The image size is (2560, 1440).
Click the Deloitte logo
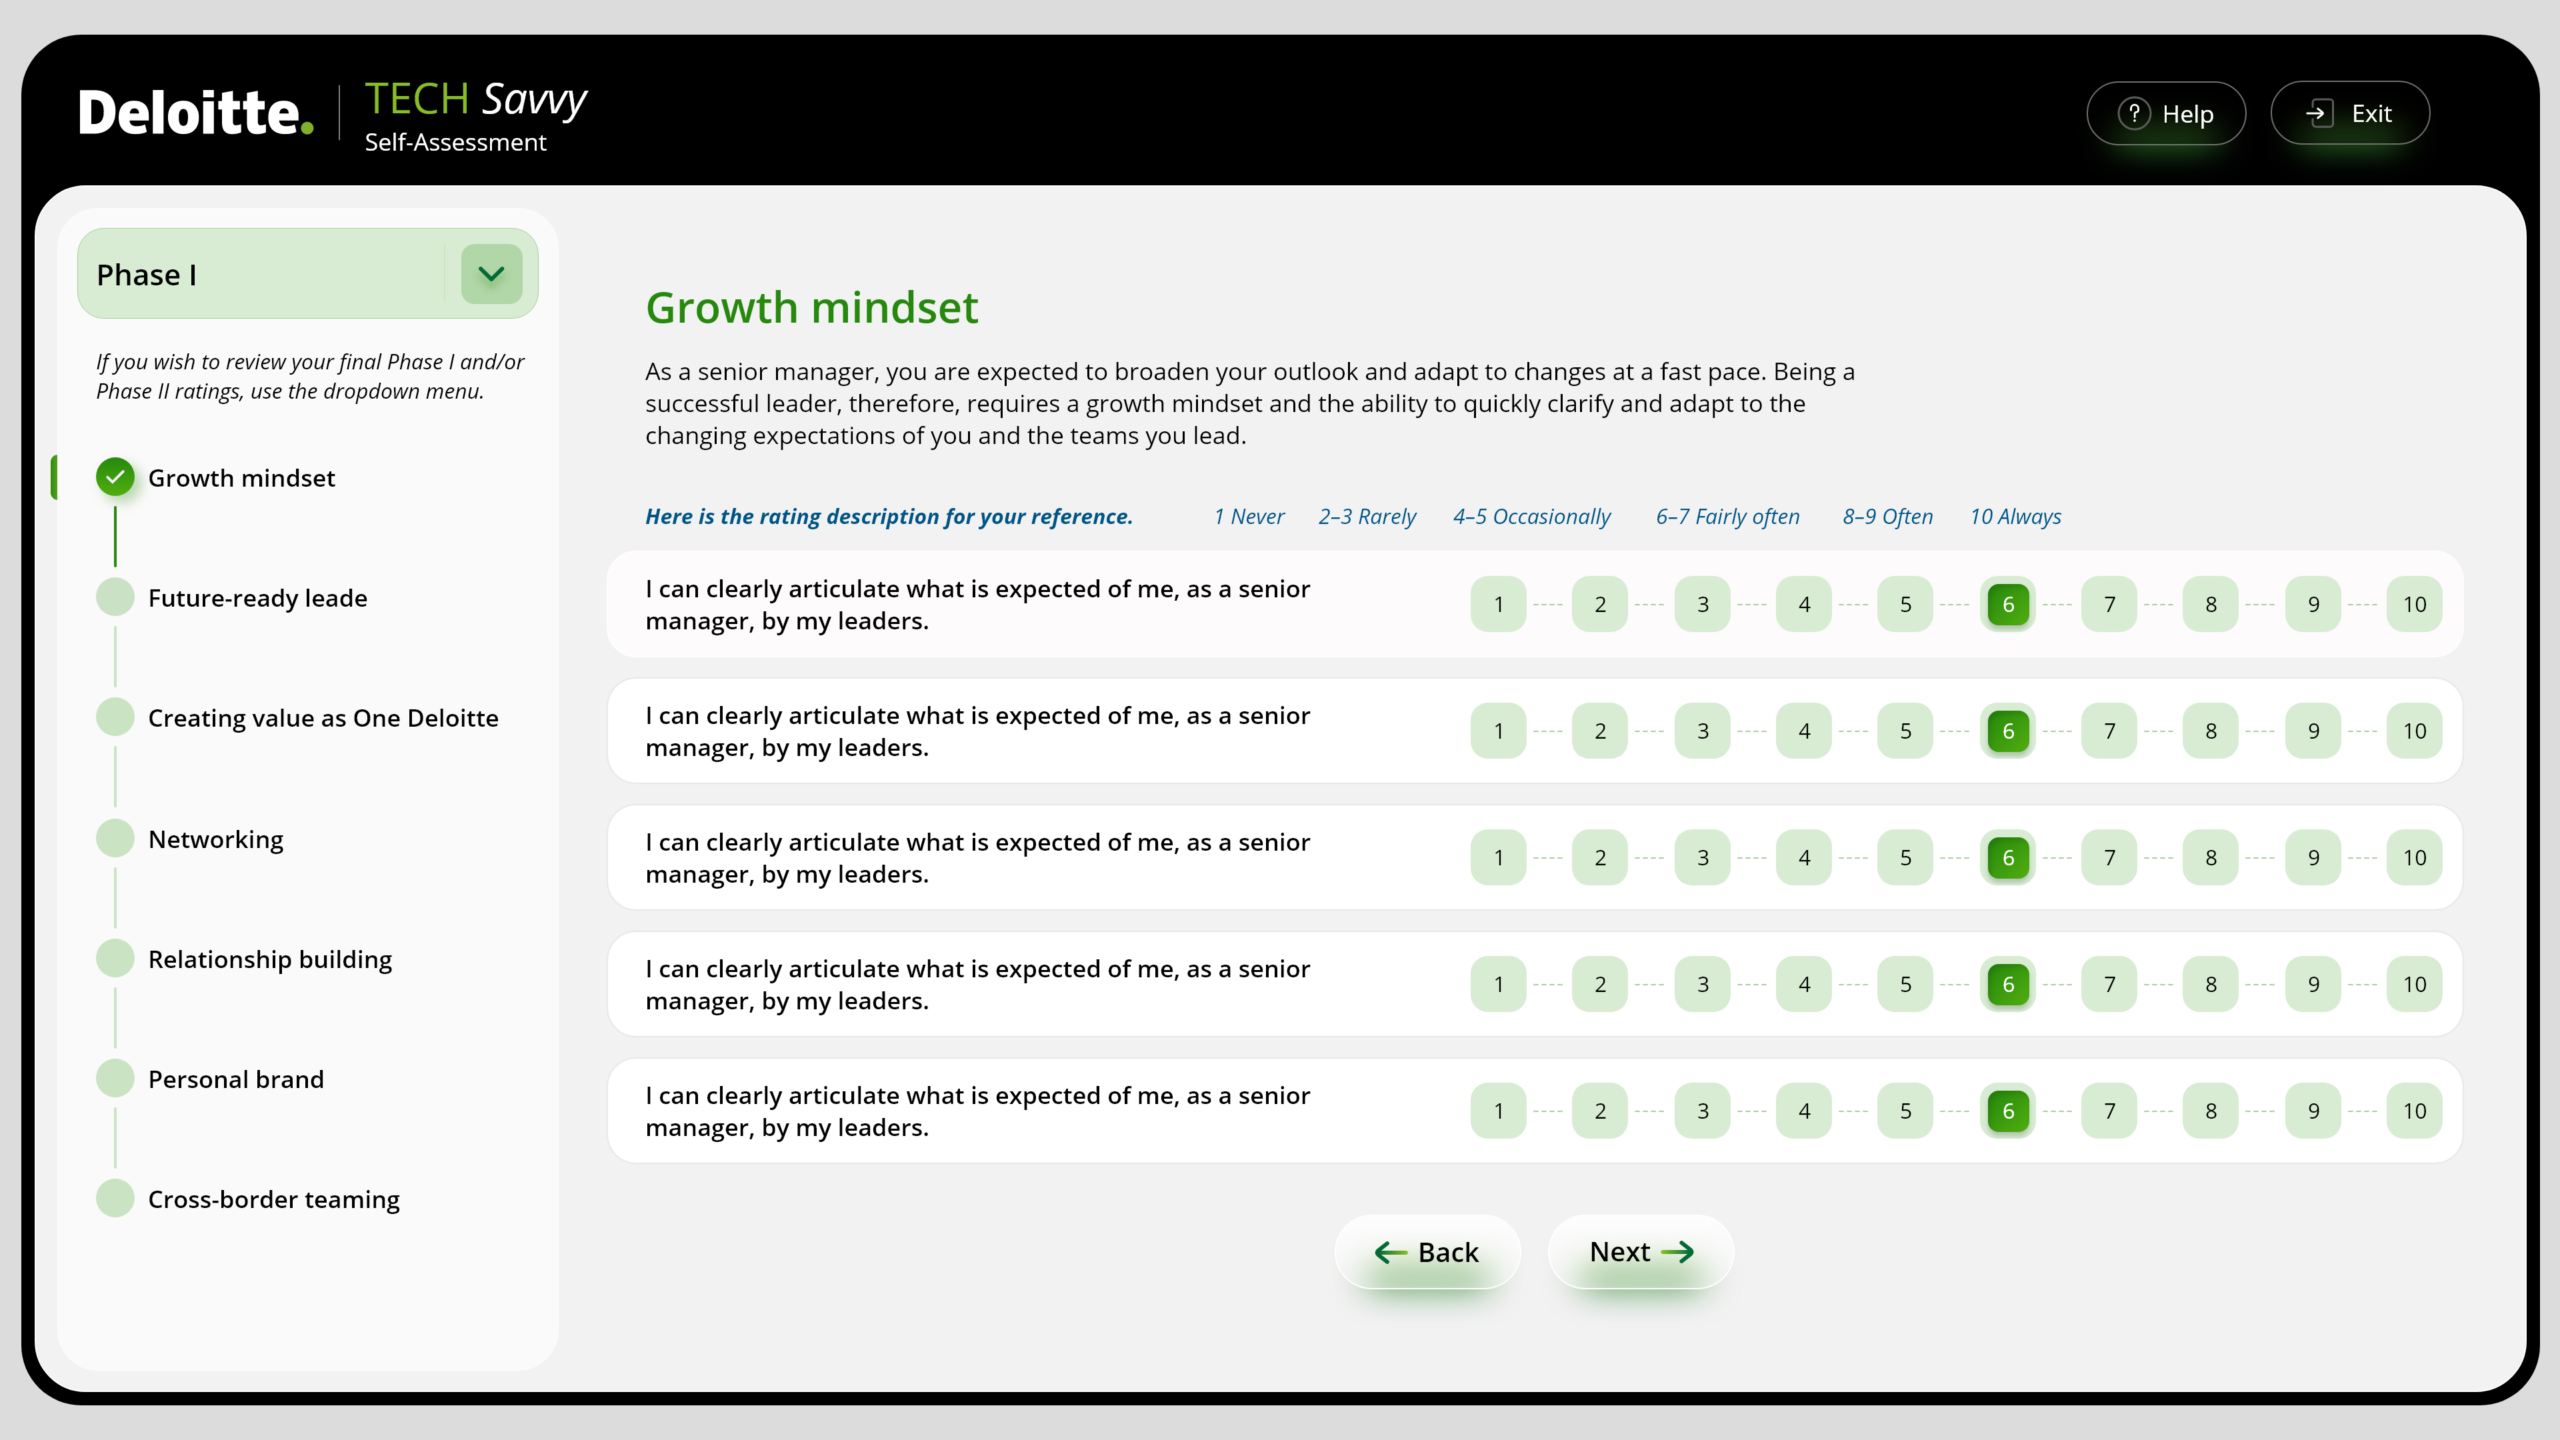pos(196,113)
